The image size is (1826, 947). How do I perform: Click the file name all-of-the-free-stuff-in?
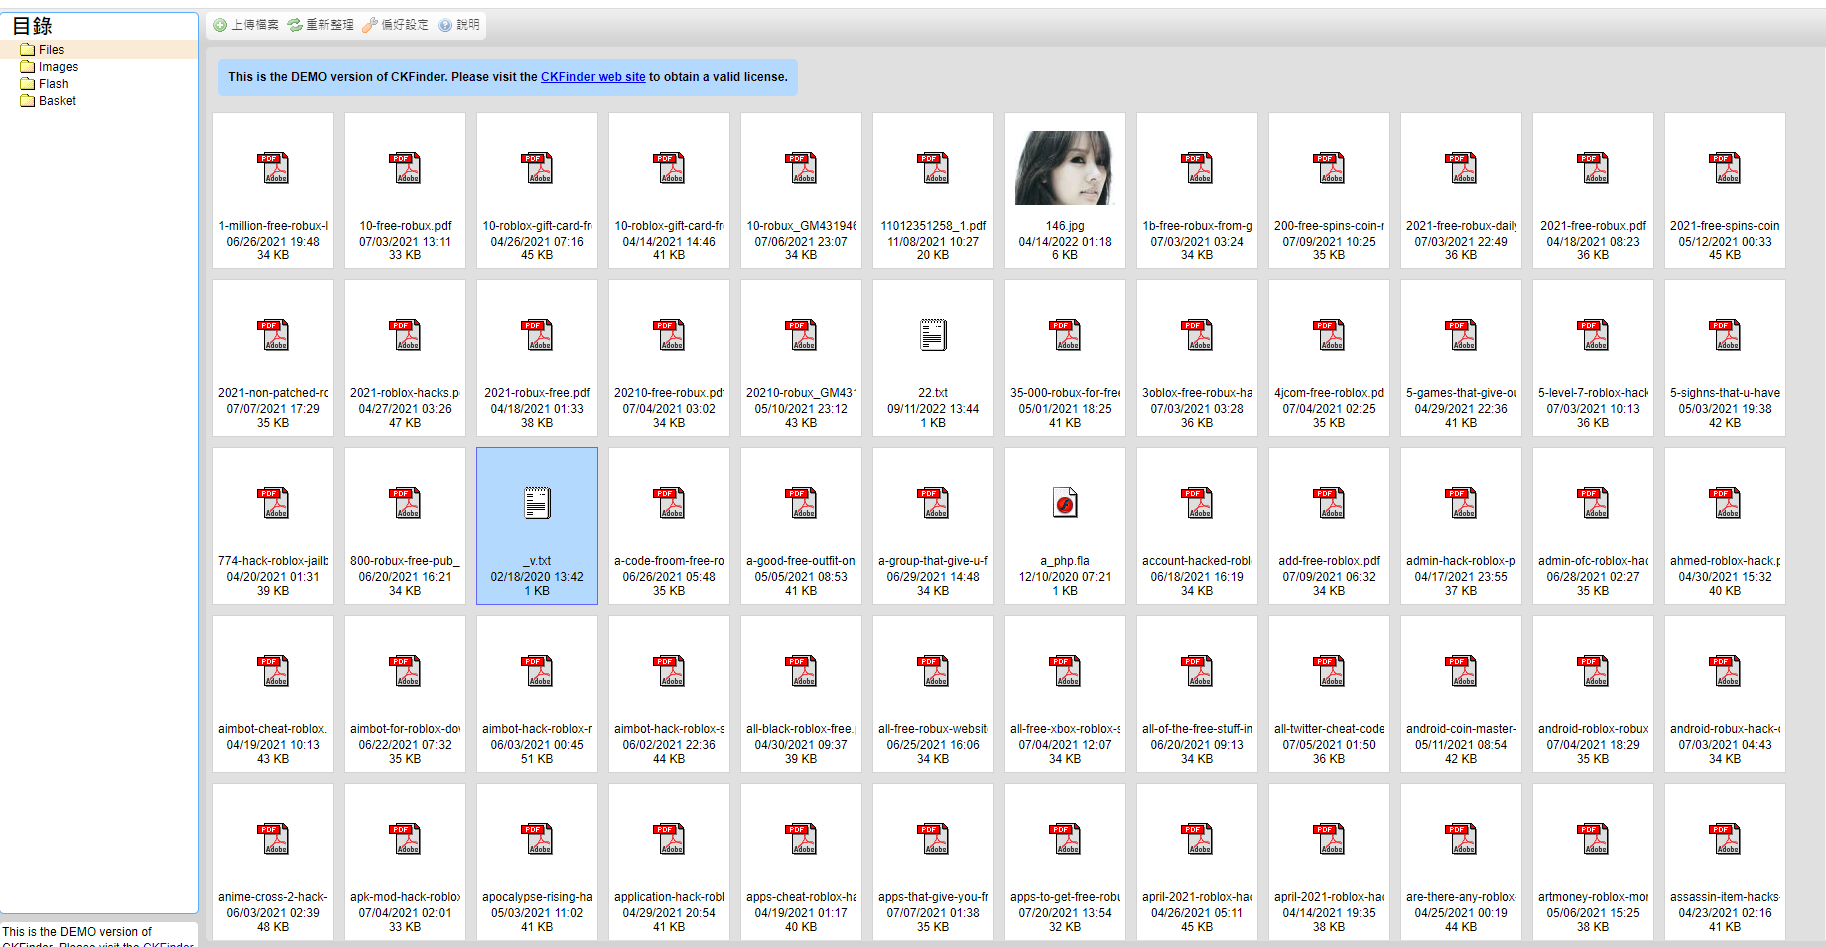point(1197,729)
